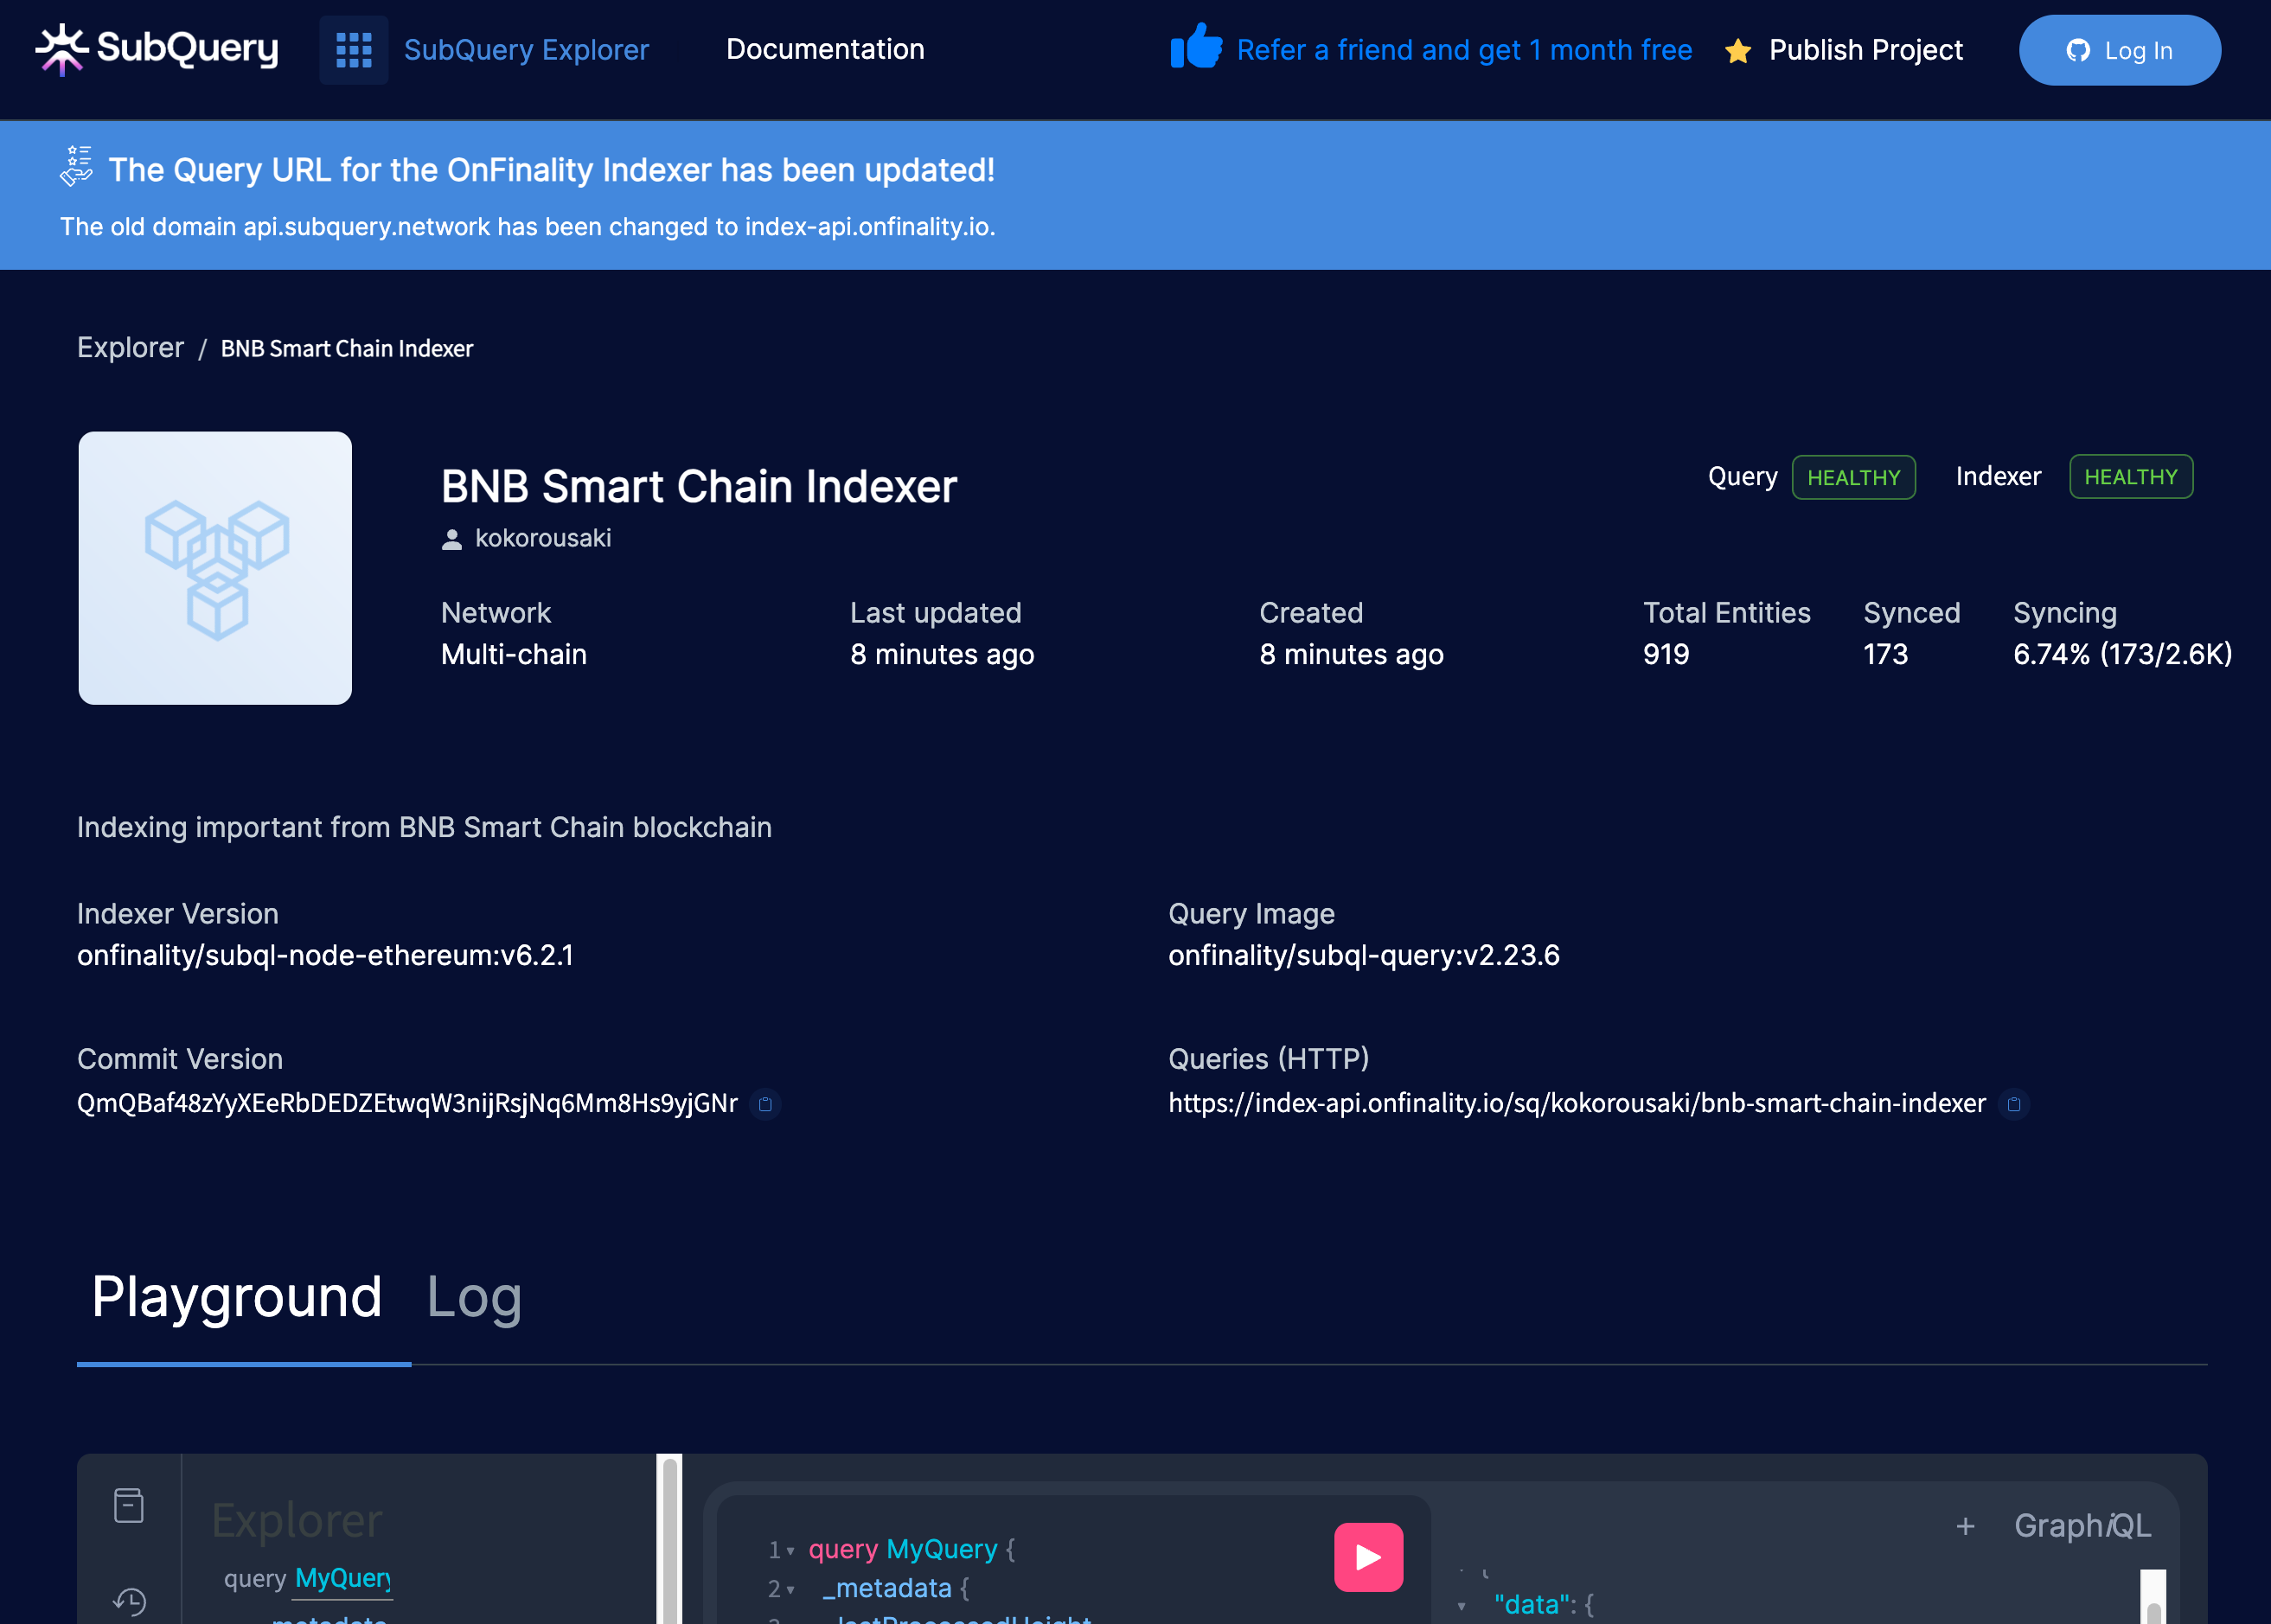Copy the Commit Version using the clipboard icon
The width and height of the screenshot is (2271, 1624).
(x=766, y=1104)
